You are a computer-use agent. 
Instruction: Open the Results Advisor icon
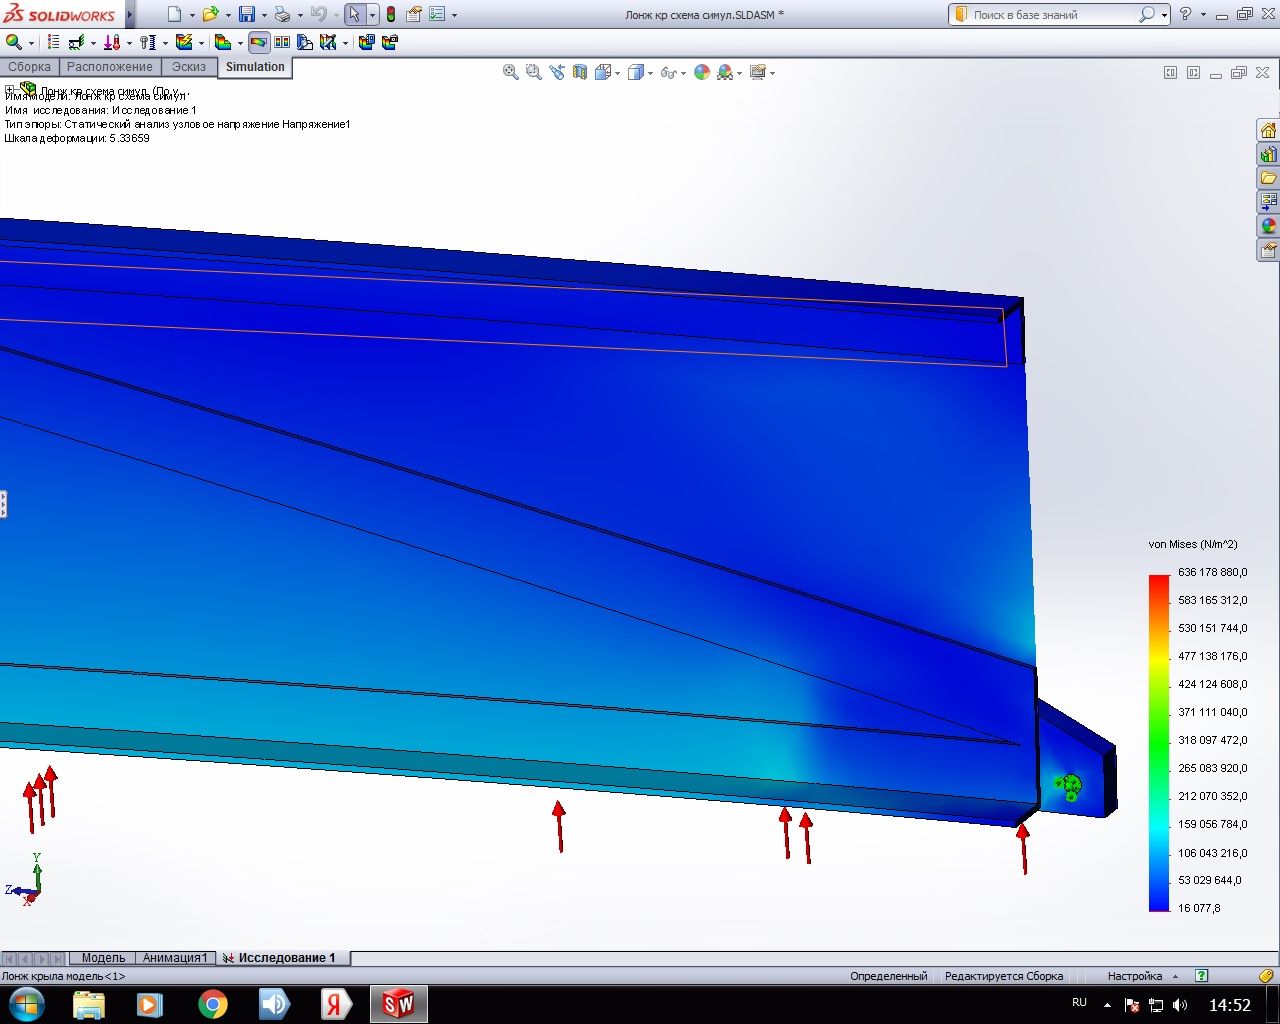[223, 42]
